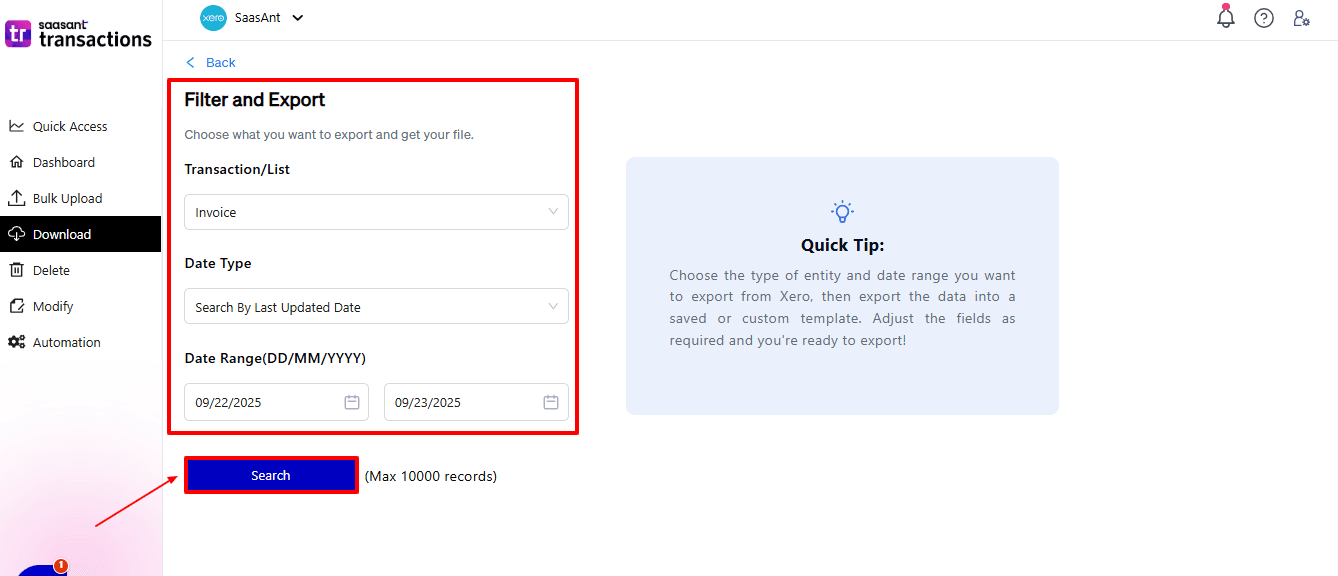Image resolution: width=1338 pixels, height=576 pixels.
Task: Open the Delete sidebar section
Action: (x=51, y=271)
